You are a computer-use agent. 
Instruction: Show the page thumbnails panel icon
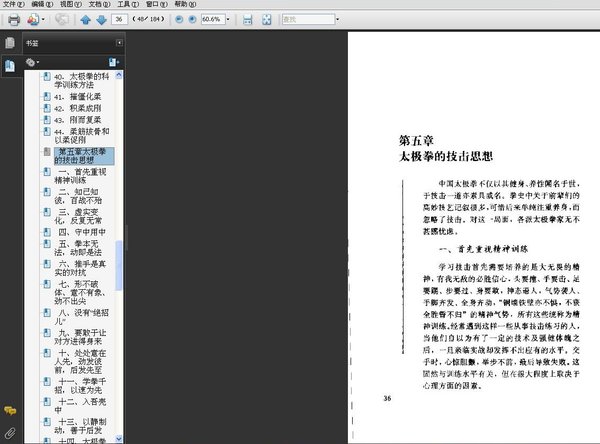coord(10,43)
